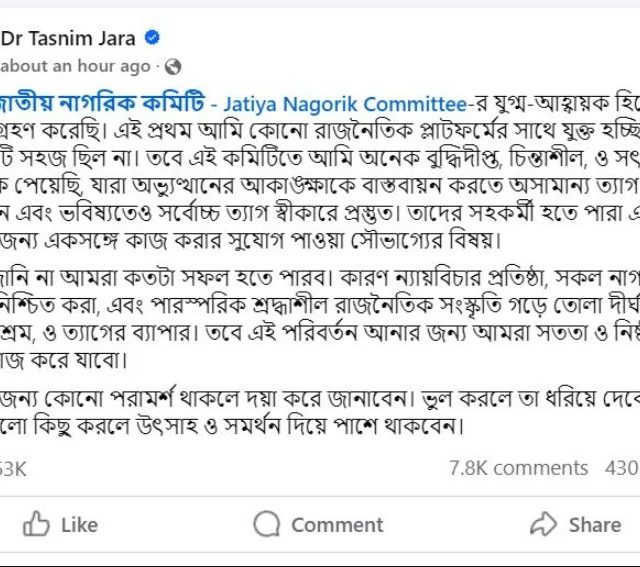Open the Jatiya Nagorik Committee page link
This screenshot has height=567, width=640.
click(x=345, y=104)
